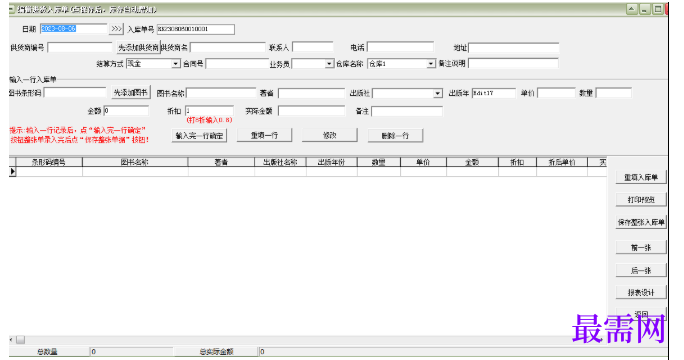Click the 金额 input field
Screen dimensions: 684x360
coord(126,111)
